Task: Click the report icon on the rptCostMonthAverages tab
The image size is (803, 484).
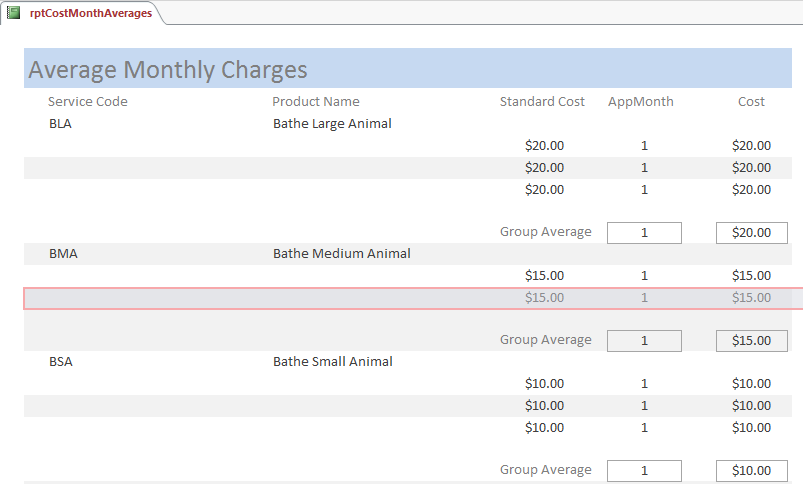Action: click(14, 13)
